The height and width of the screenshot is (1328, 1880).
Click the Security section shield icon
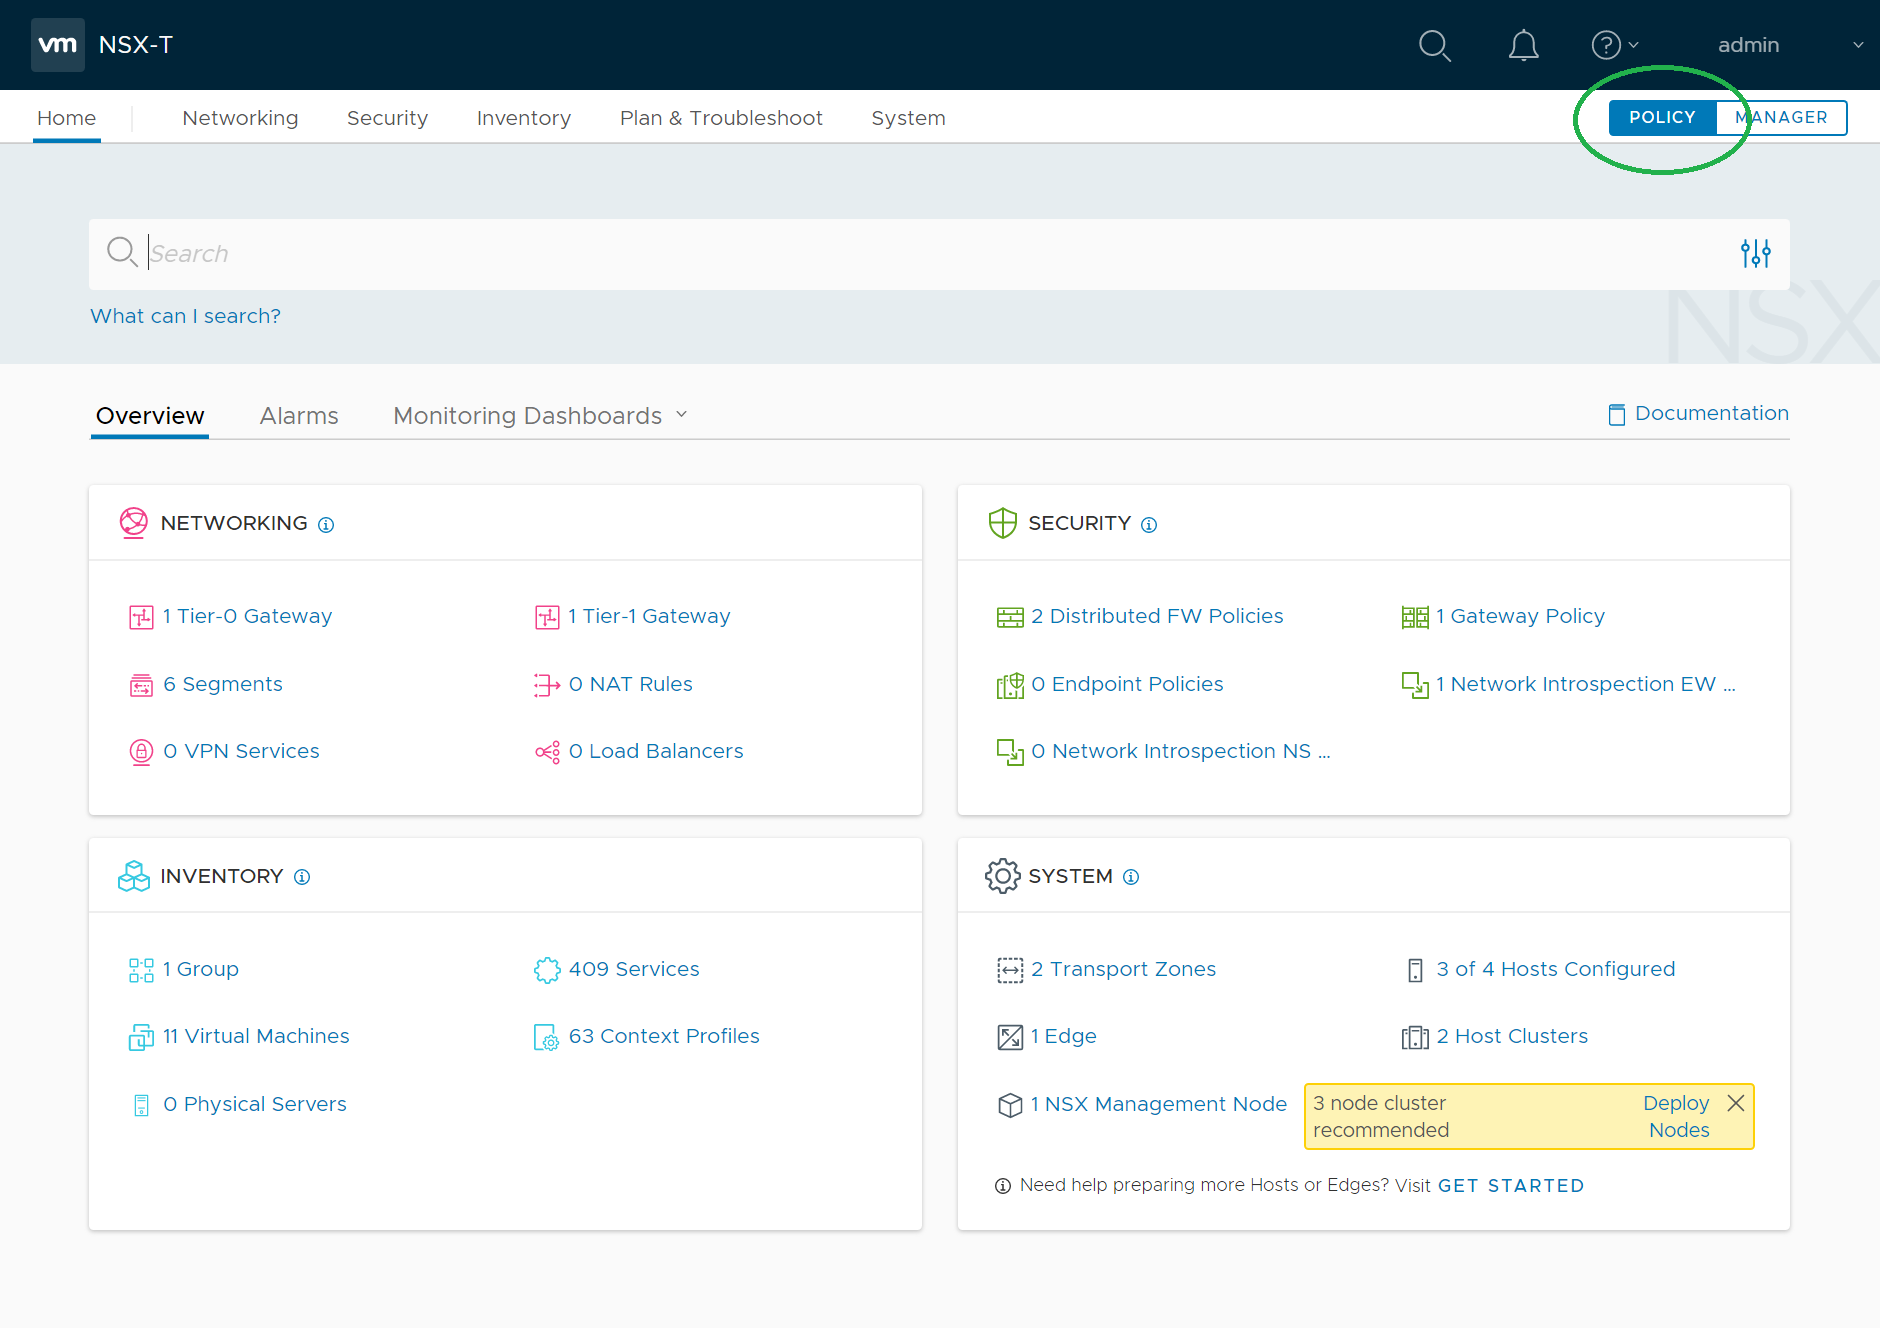[x=1002, y=523]
